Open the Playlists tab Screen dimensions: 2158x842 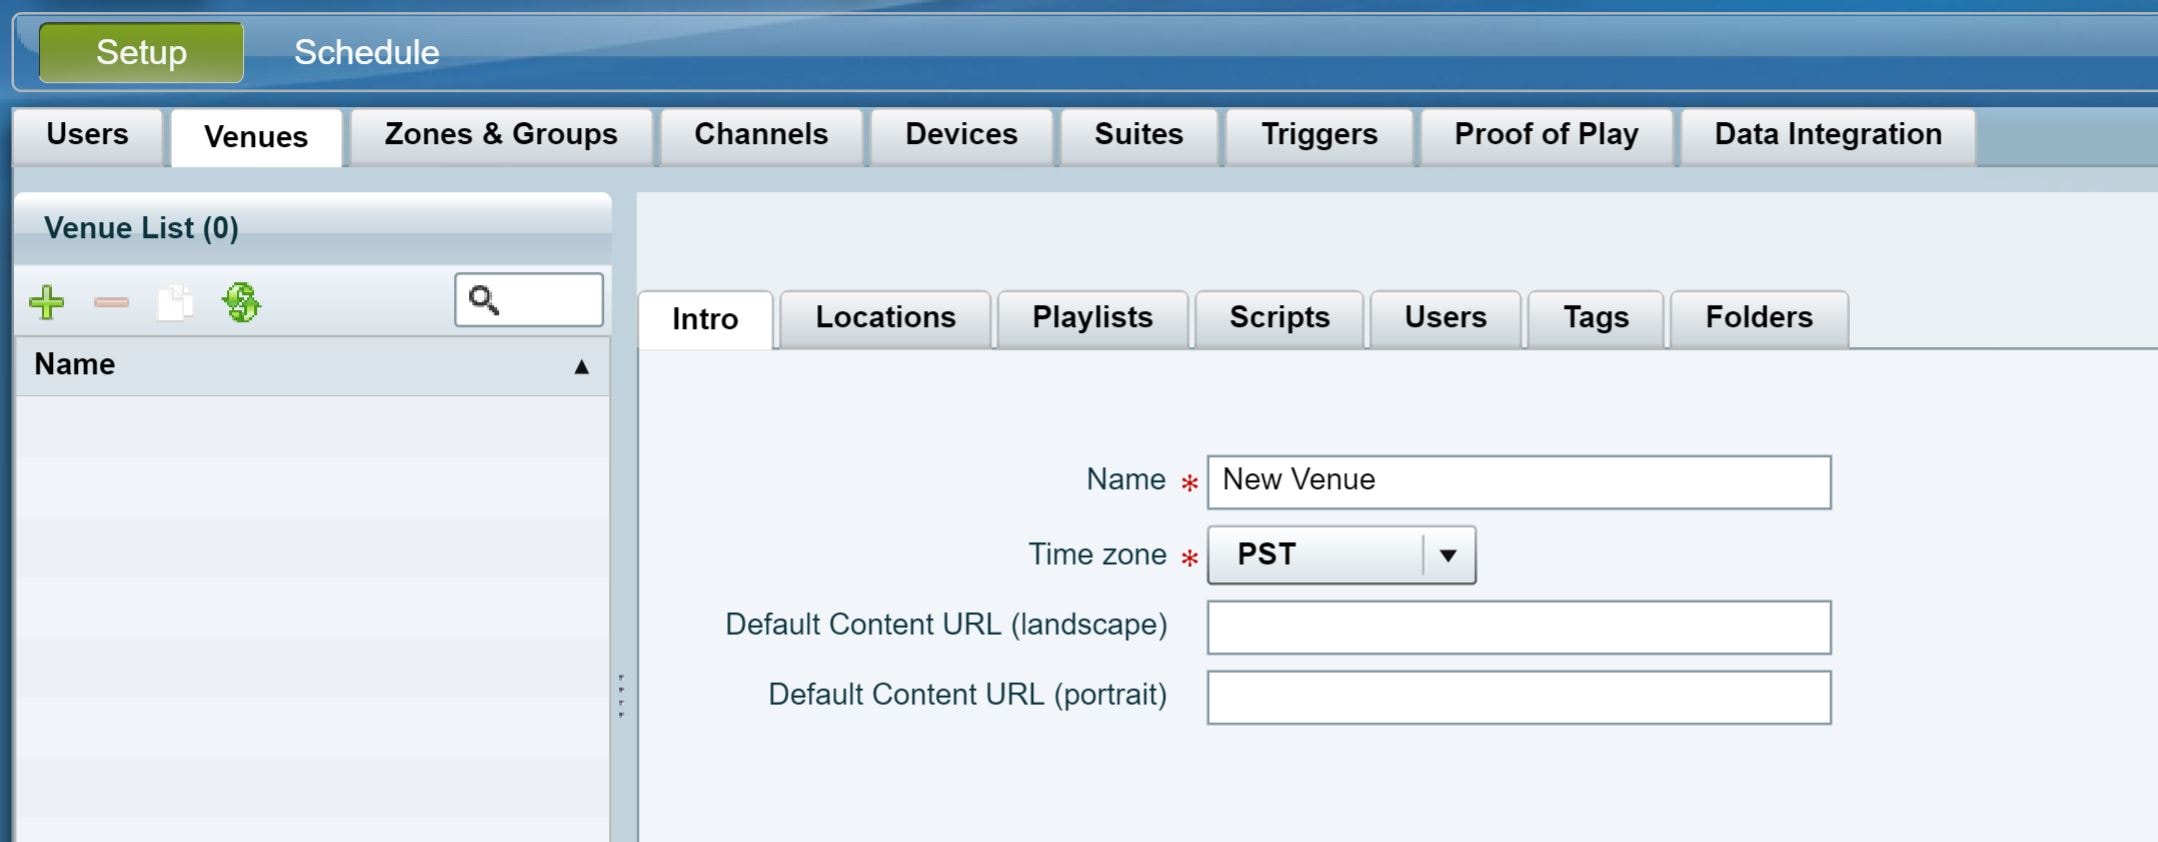click(1091, 318)
